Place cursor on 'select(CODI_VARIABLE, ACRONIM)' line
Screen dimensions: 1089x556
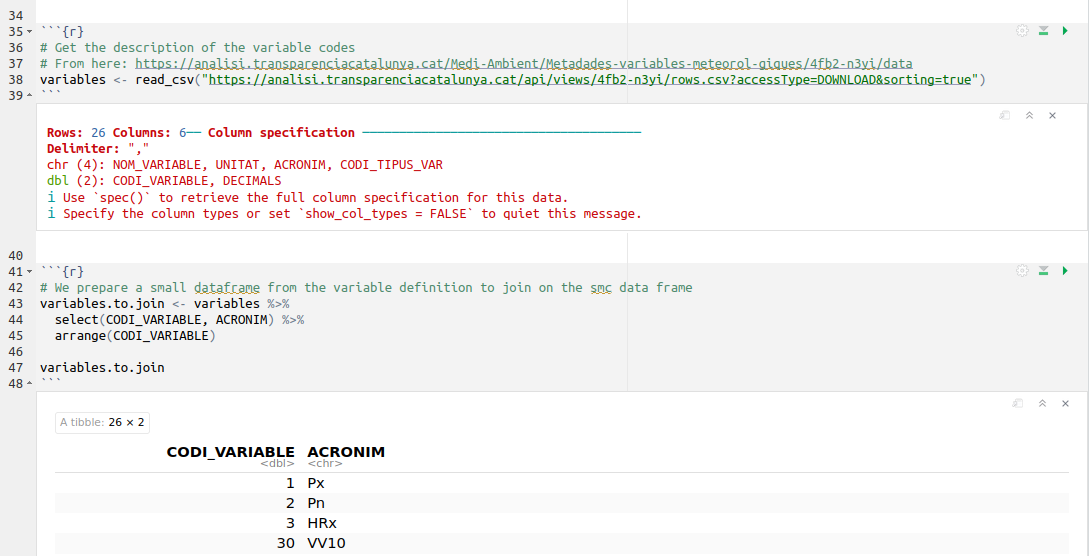tap(179, 320)
